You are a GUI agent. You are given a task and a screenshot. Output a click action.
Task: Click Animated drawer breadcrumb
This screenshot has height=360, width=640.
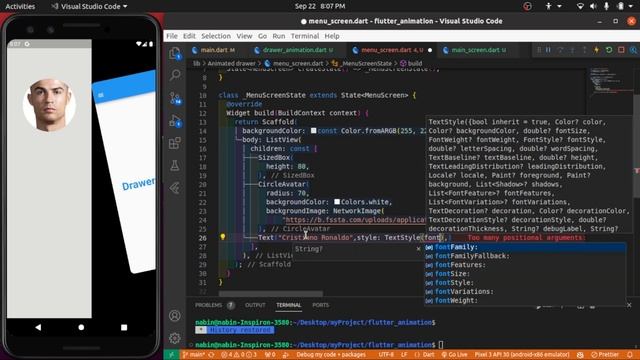pyautogui.click(x=231, y=63)
